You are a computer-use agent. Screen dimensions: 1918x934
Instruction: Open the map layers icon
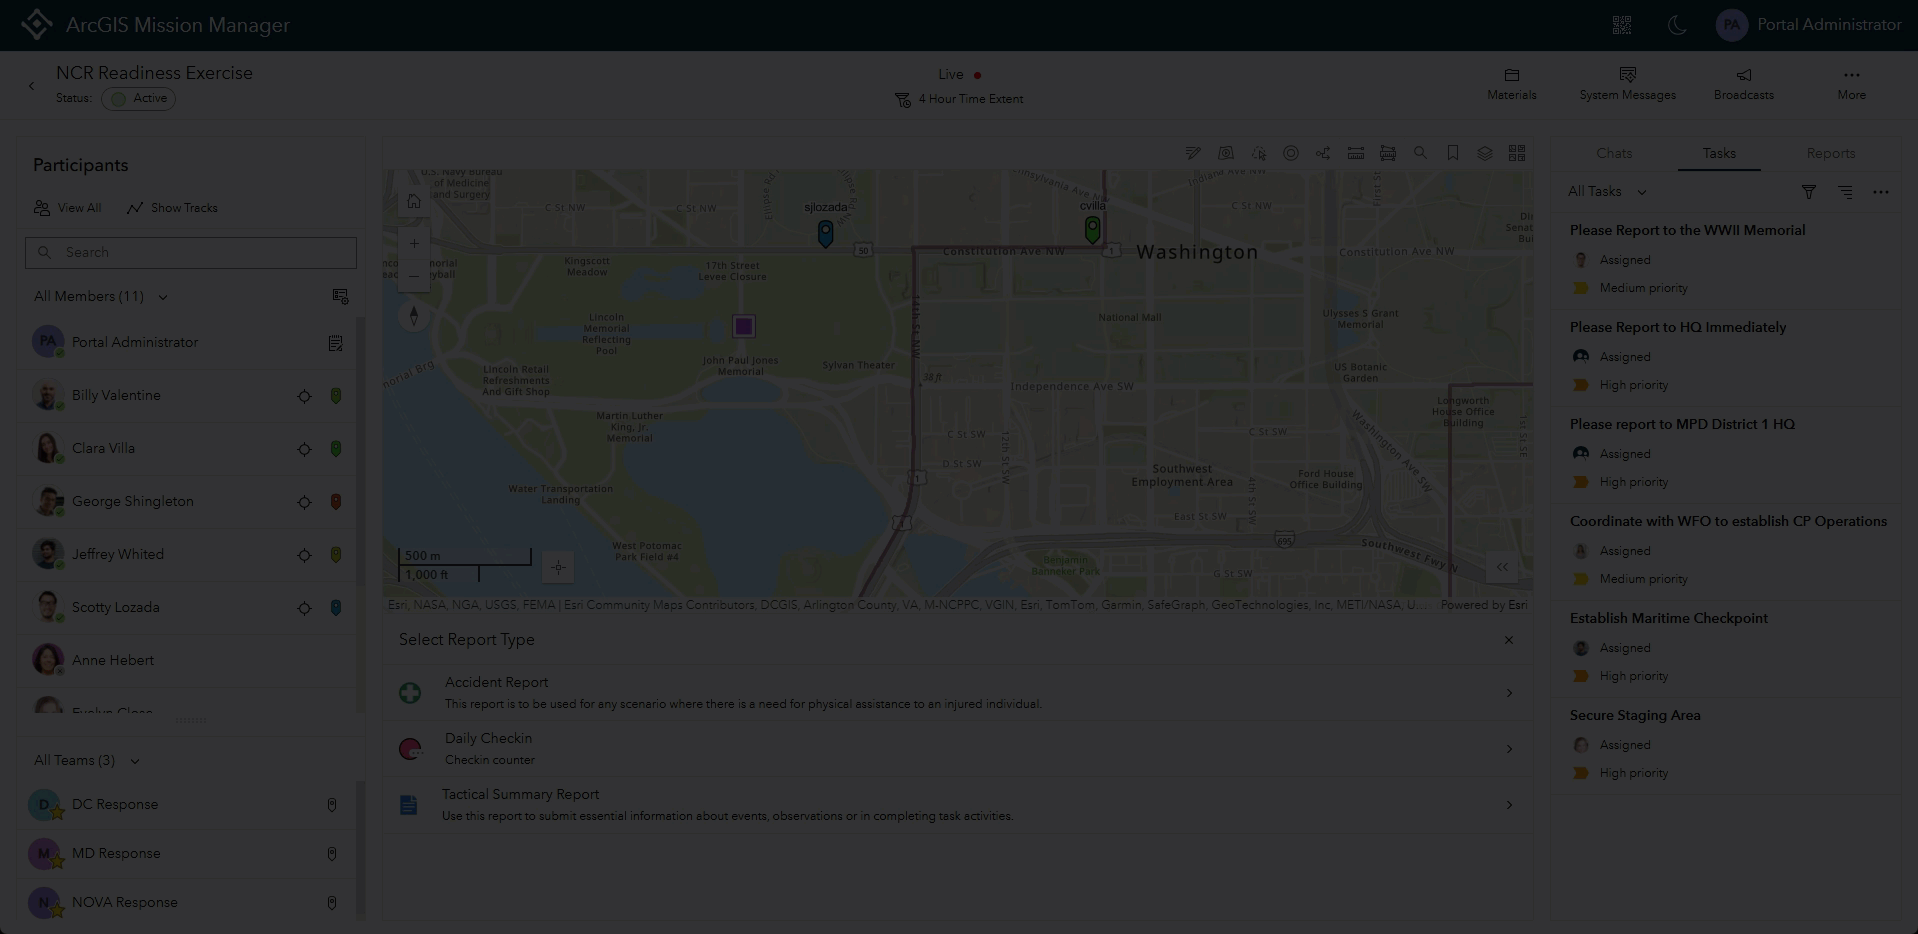pyautogui.click(x=1485, y=153)
